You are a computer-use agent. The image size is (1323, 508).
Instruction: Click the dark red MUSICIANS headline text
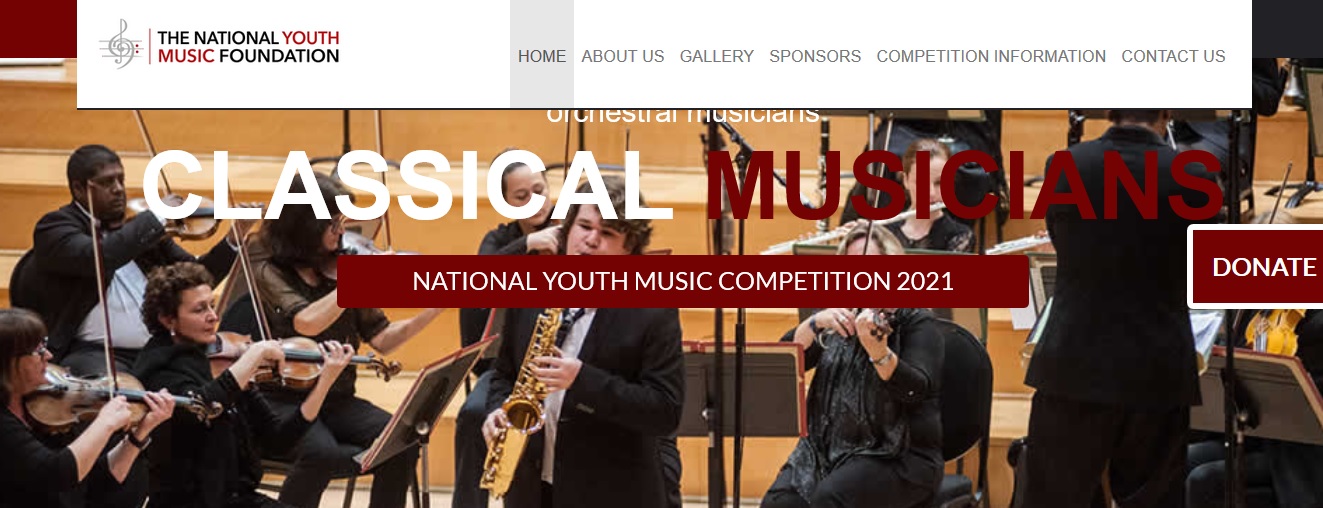964,187
